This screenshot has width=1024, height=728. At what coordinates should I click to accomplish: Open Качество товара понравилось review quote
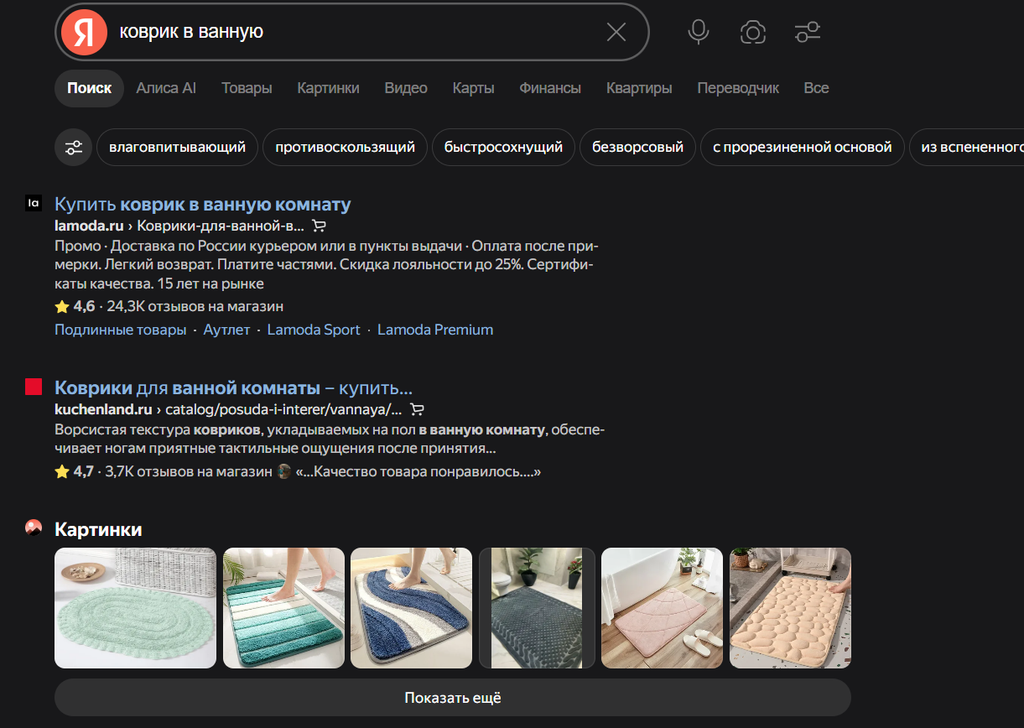pos(418,471)
